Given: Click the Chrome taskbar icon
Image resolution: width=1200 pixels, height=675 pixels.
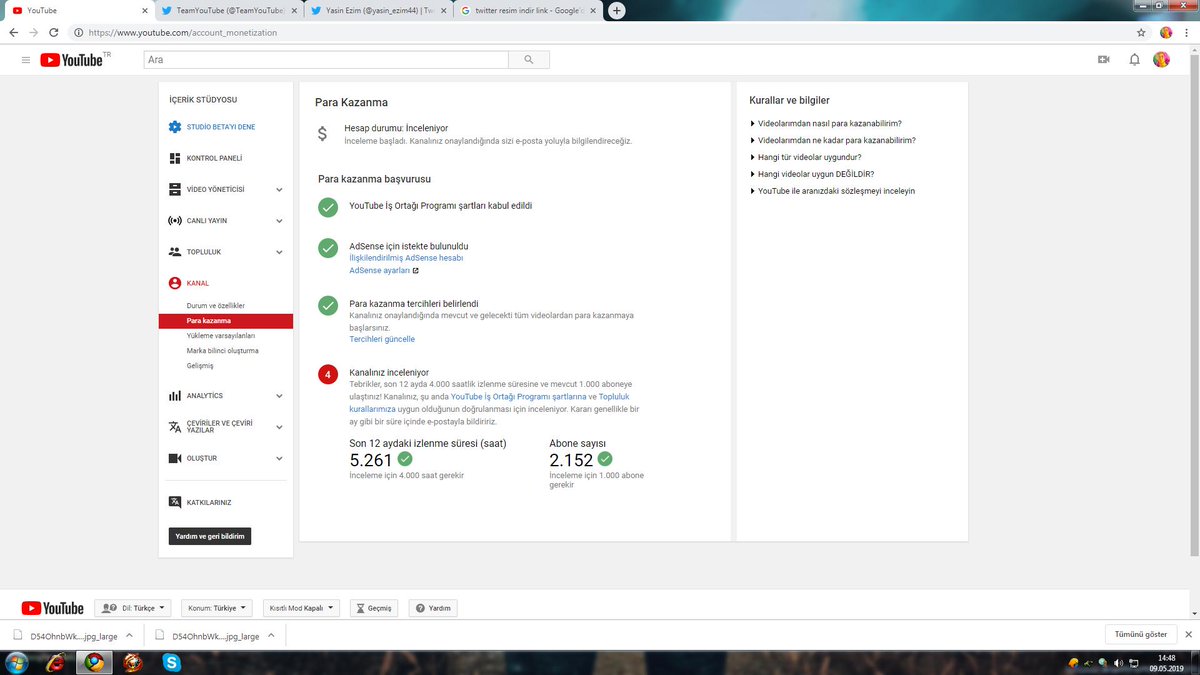Looking at the screenshot, I should point(94,662).
